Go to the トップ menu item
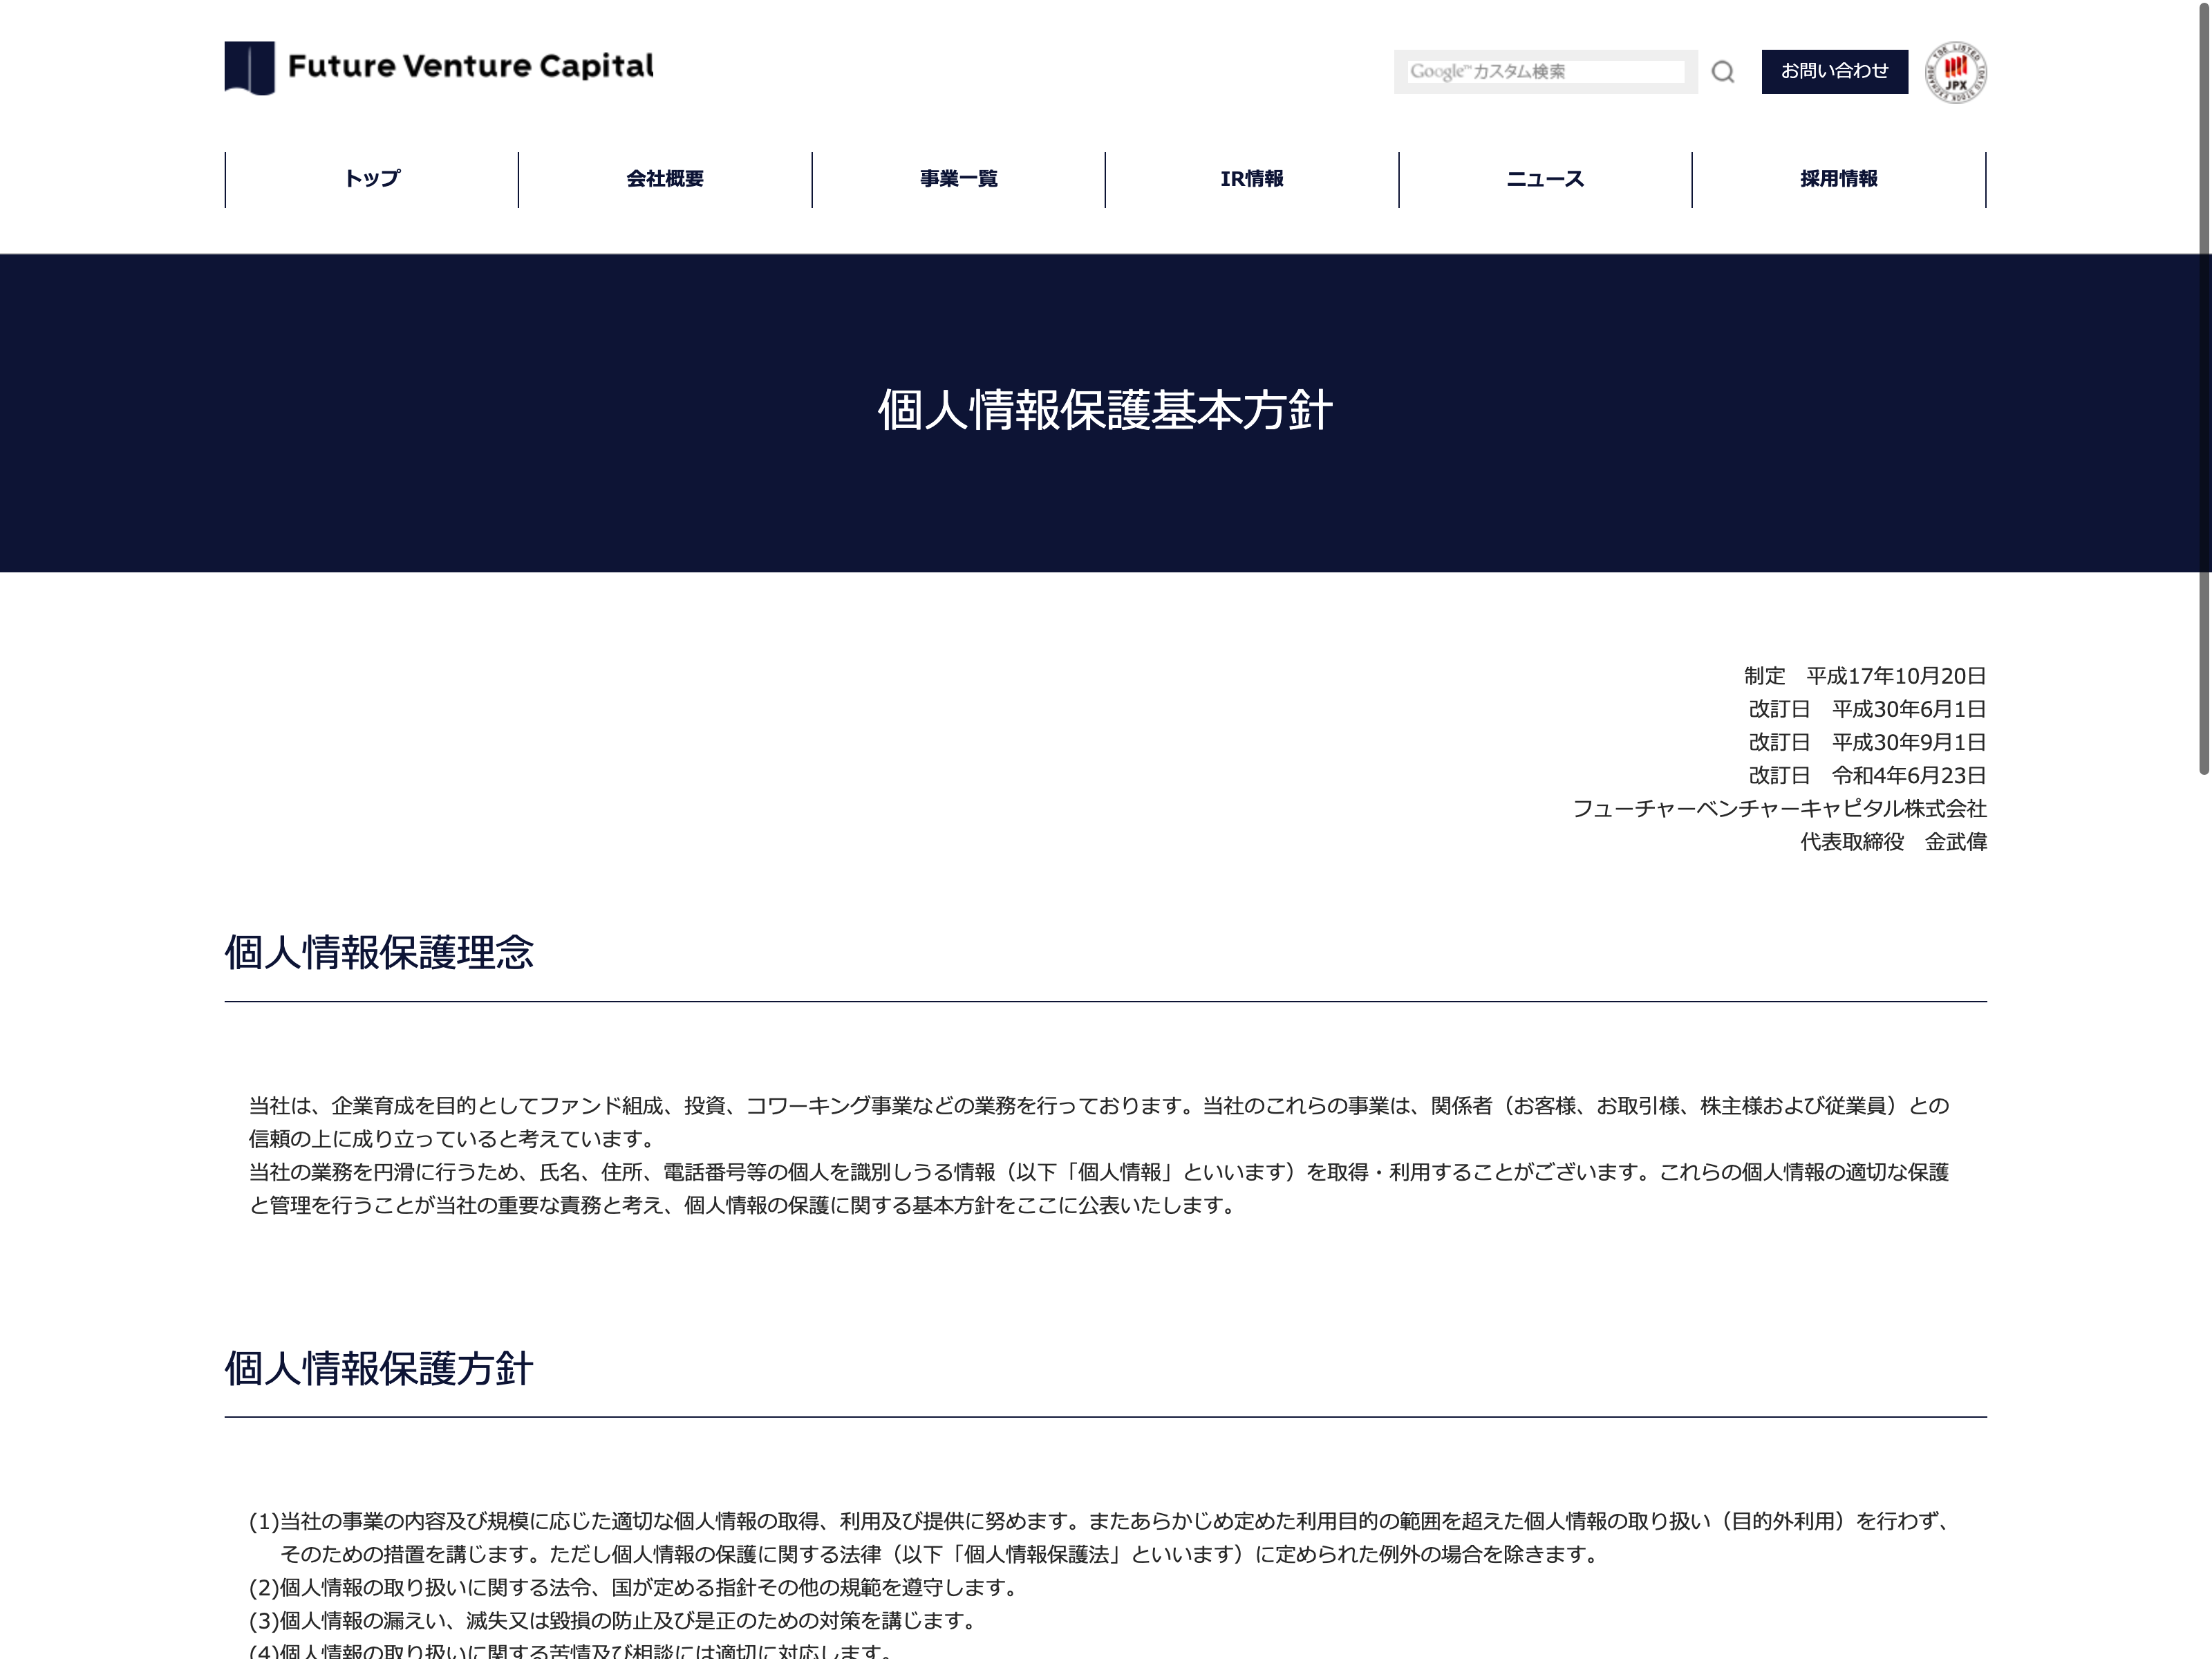The image size is (2212, 1659). (372, 179)
